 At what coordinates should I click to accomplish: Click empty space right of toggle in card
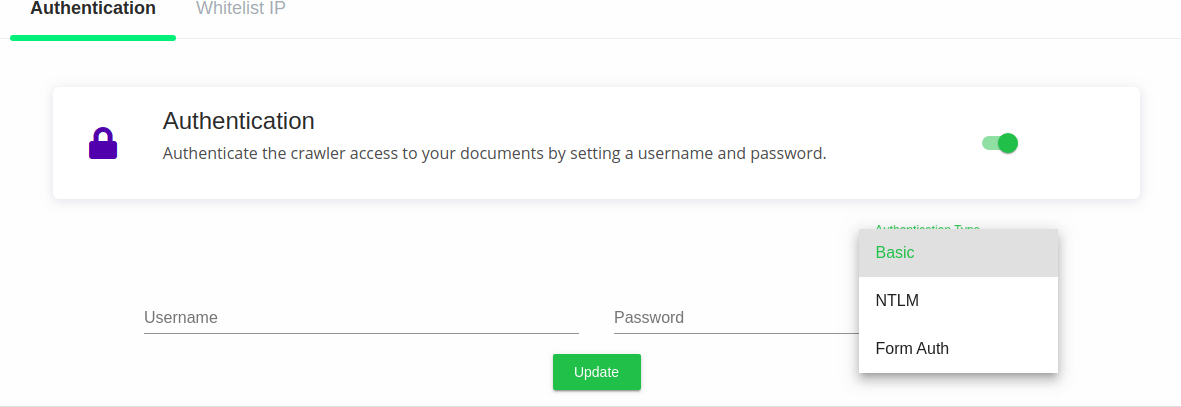point(1077,143)
